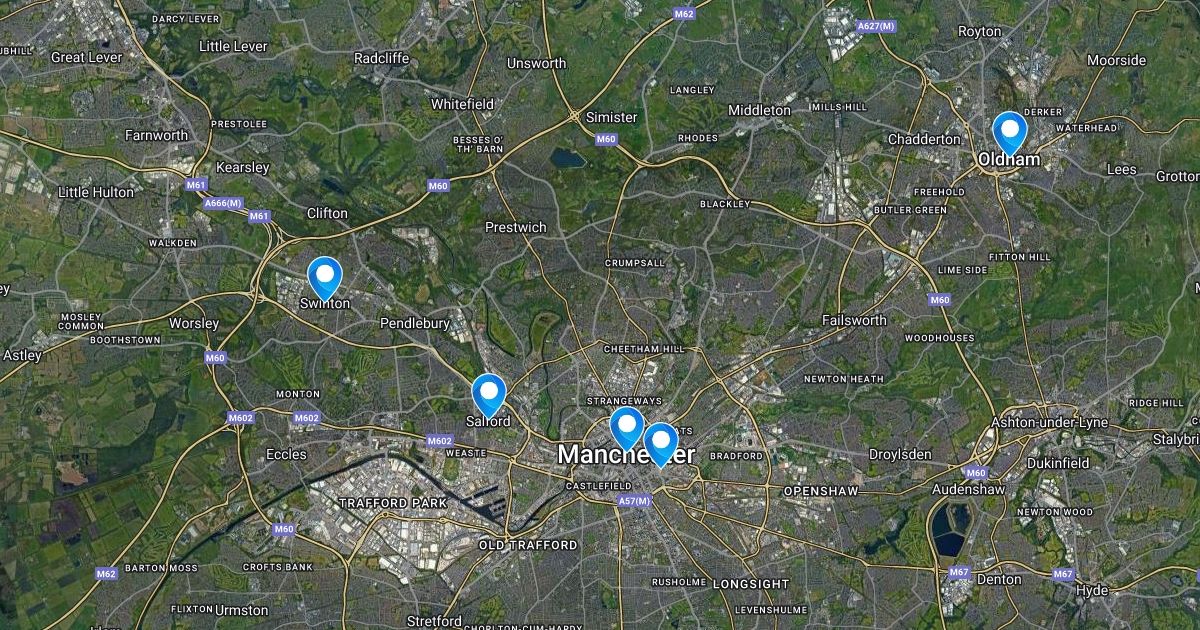This screenshot has height=630, width=1200.
Task: Click the Old Trafford label
Action: coord(528,545)
